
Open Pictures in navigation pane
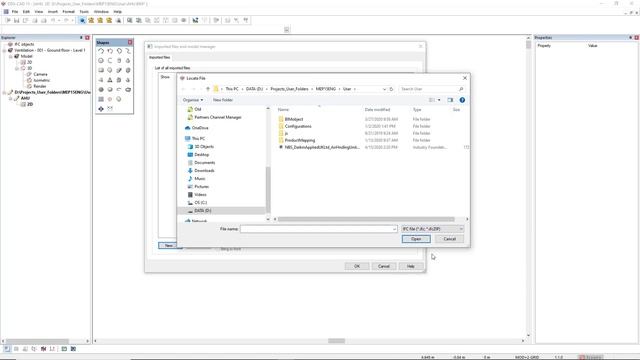[201, 187]
